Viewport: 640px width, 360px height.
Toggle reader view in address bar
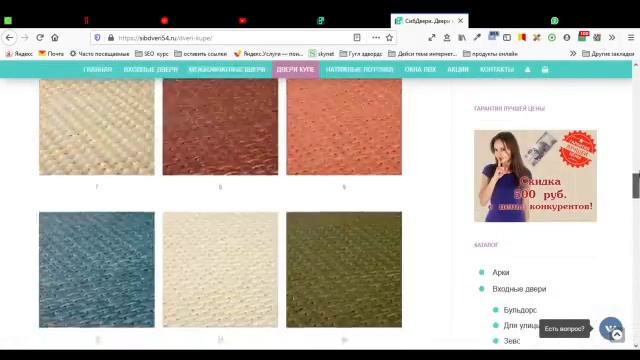pos(357,38)
